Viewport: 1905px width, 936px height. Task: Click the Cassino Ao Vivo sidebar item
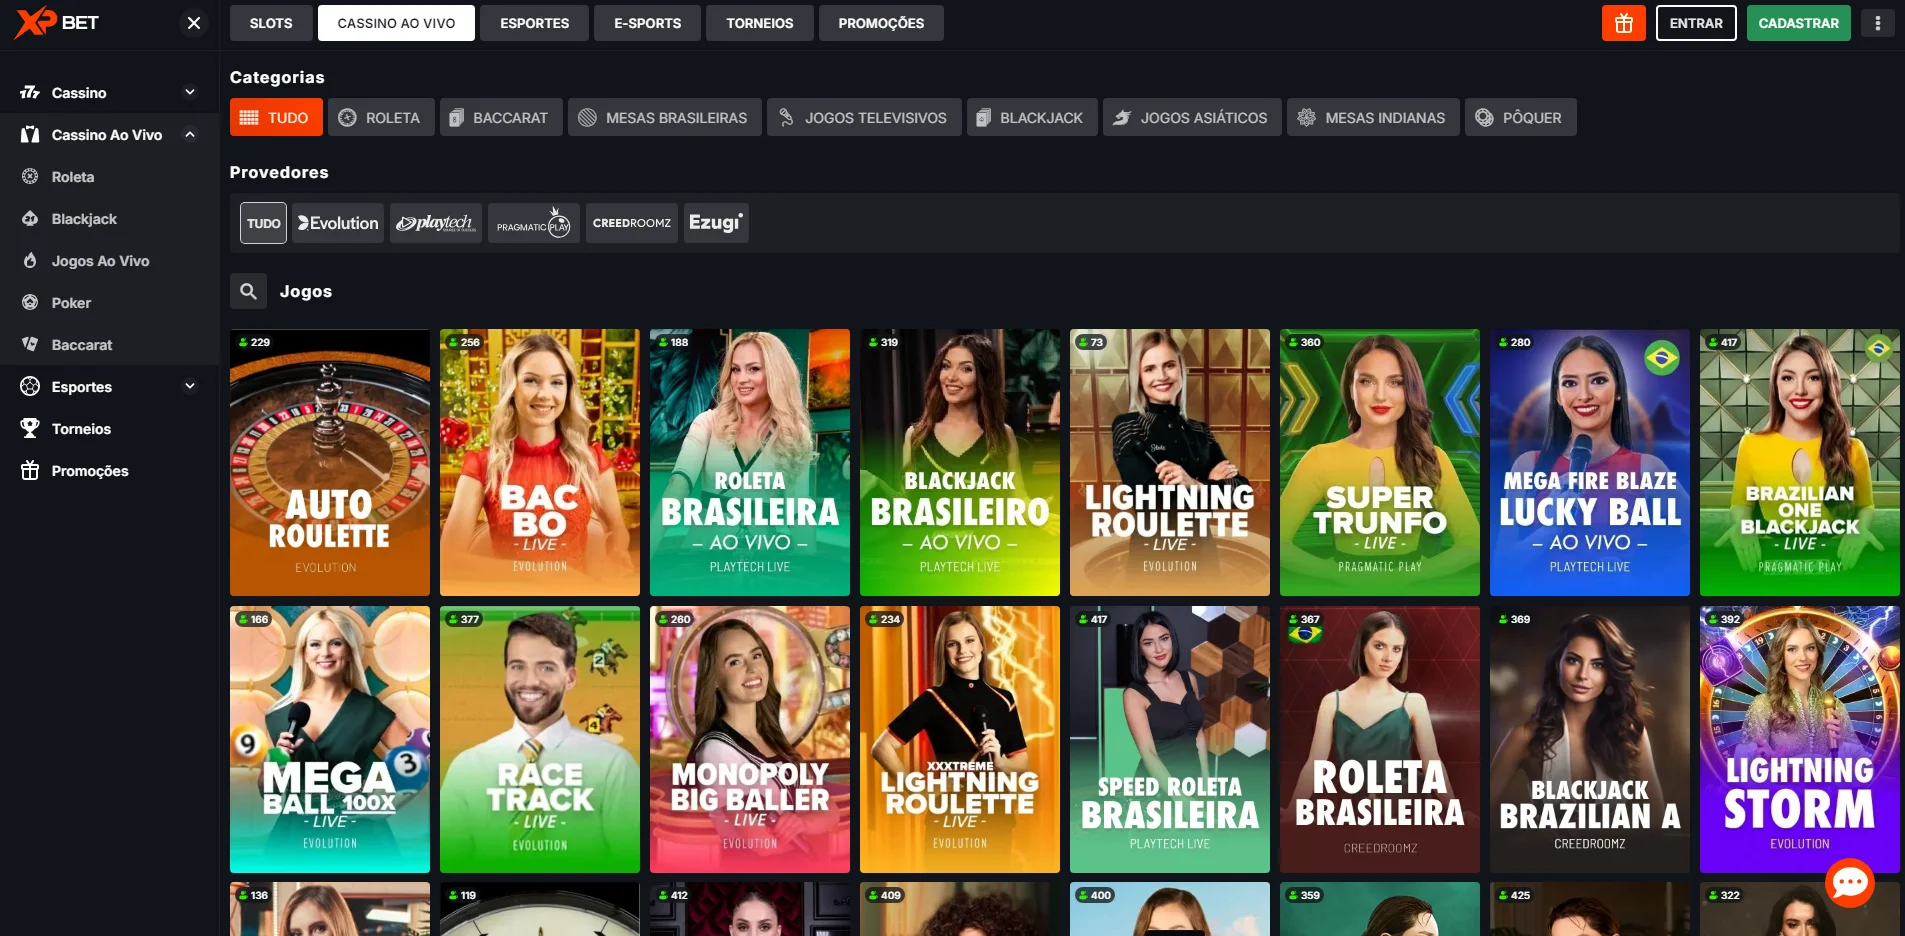[107, 135]
